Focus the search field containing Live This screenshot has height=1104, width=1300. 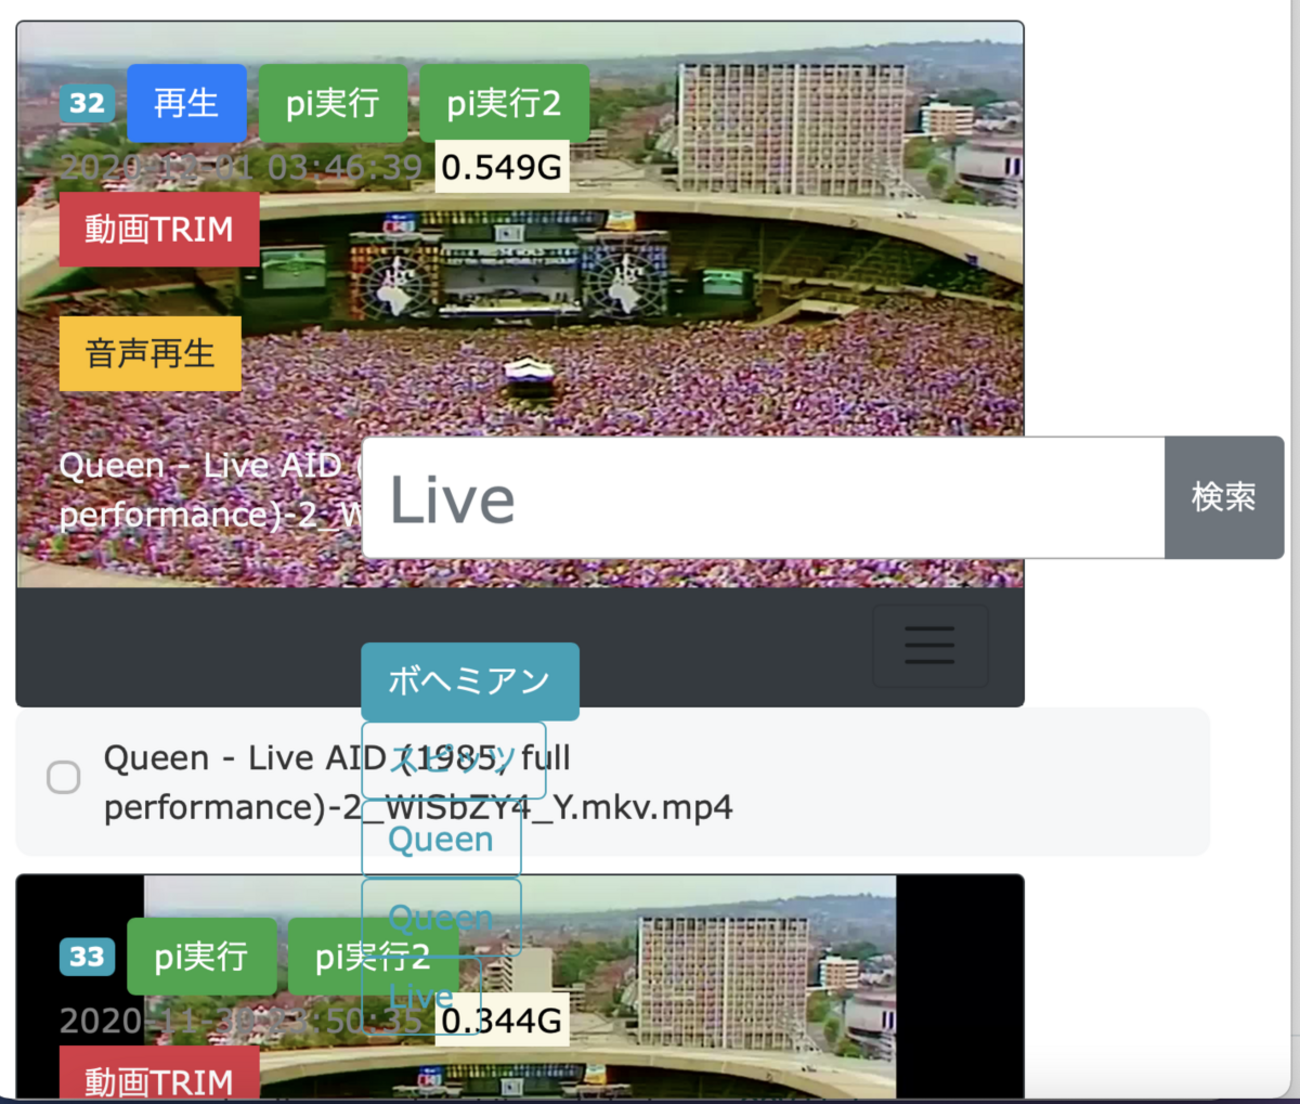(763, 497)
